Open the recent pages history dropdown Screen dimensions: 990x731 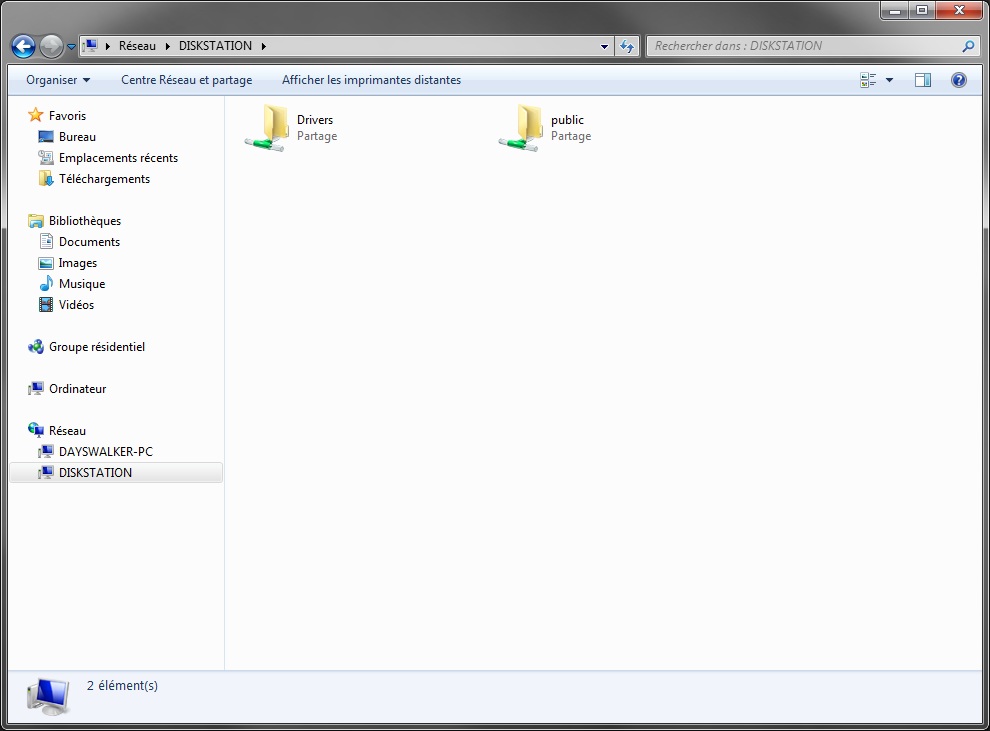pyautogui.click(x=71, y=47)
